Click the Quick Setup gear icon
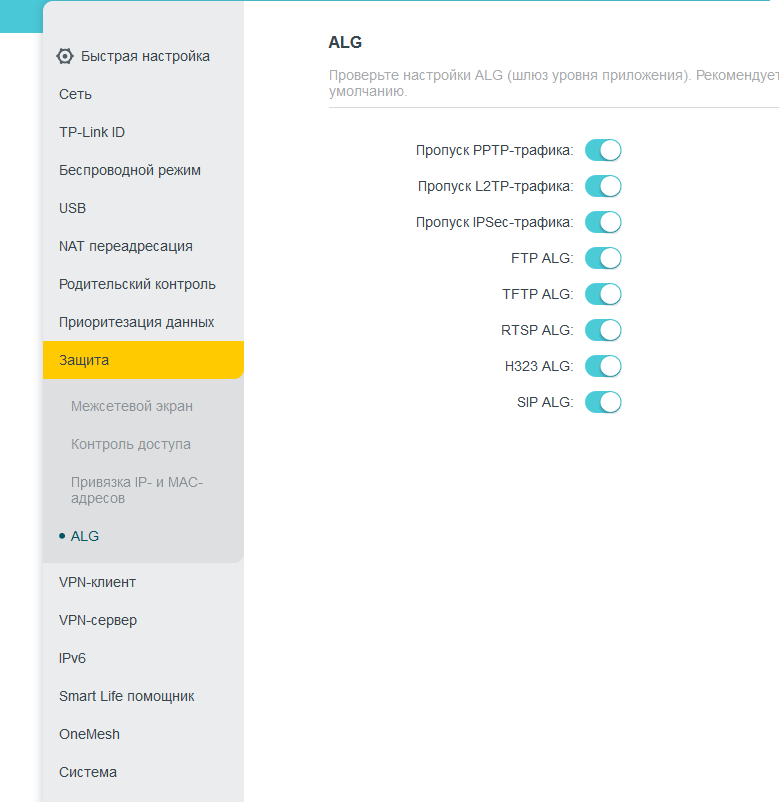779x802 pixels. 65,56
